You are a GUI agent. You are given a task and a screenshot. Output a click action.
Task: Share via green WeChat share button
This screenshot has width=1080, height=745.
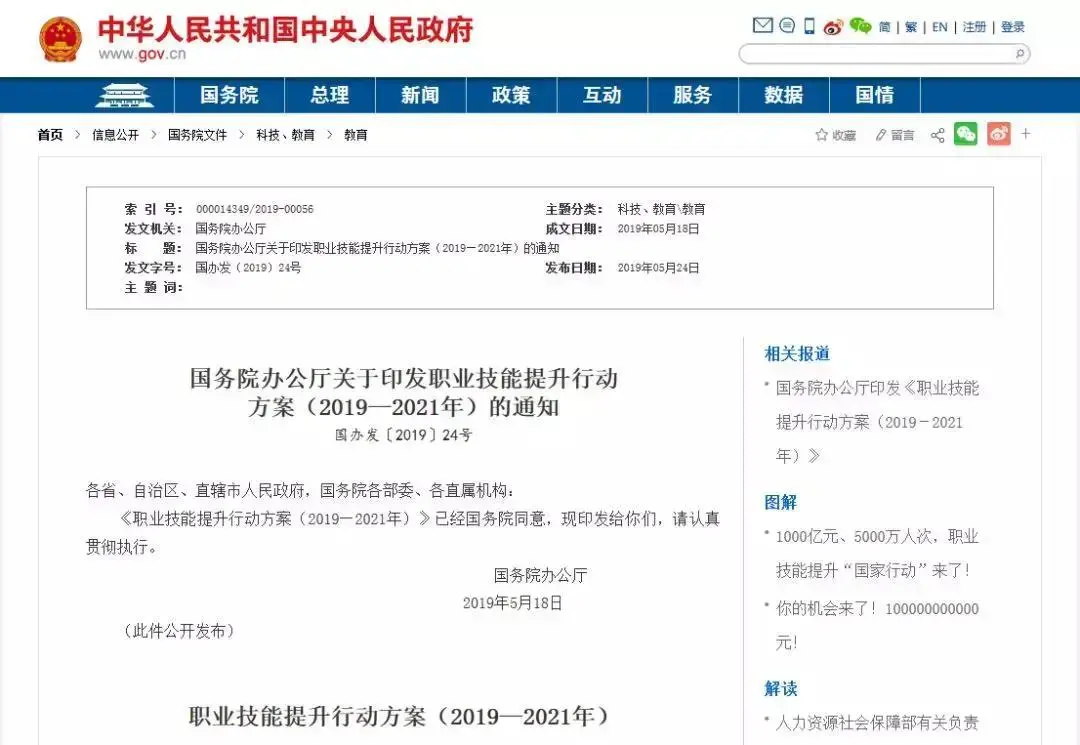point(965,134)
